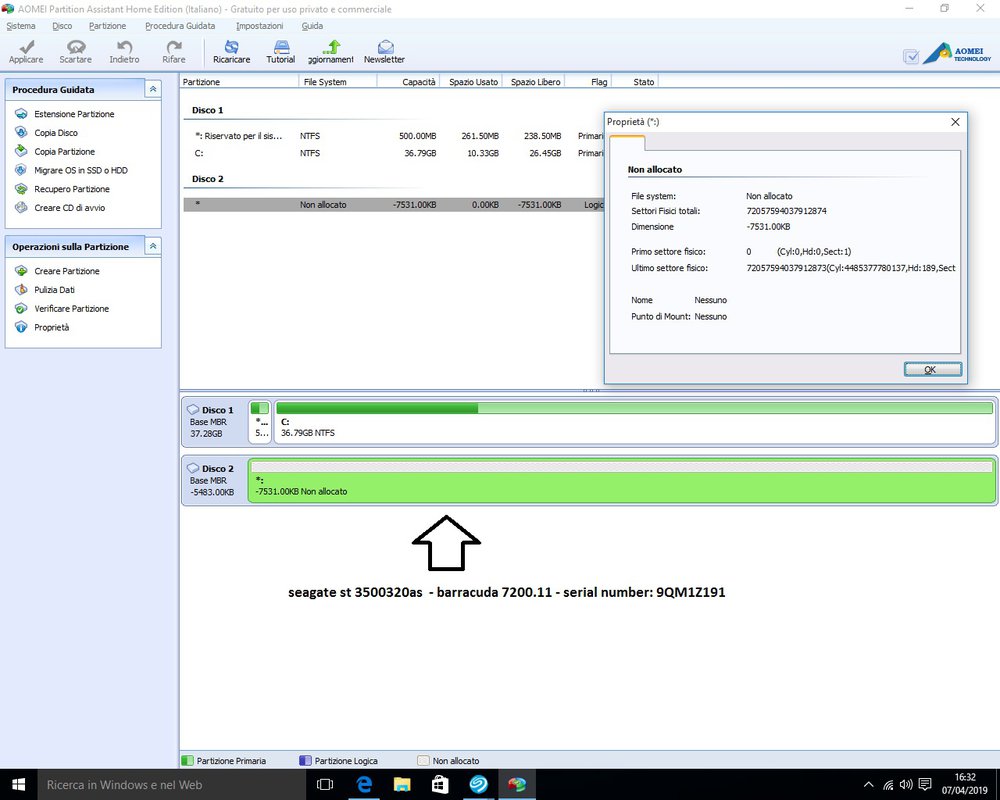Collapse the Procedura Guidata panel

(152, 89)
